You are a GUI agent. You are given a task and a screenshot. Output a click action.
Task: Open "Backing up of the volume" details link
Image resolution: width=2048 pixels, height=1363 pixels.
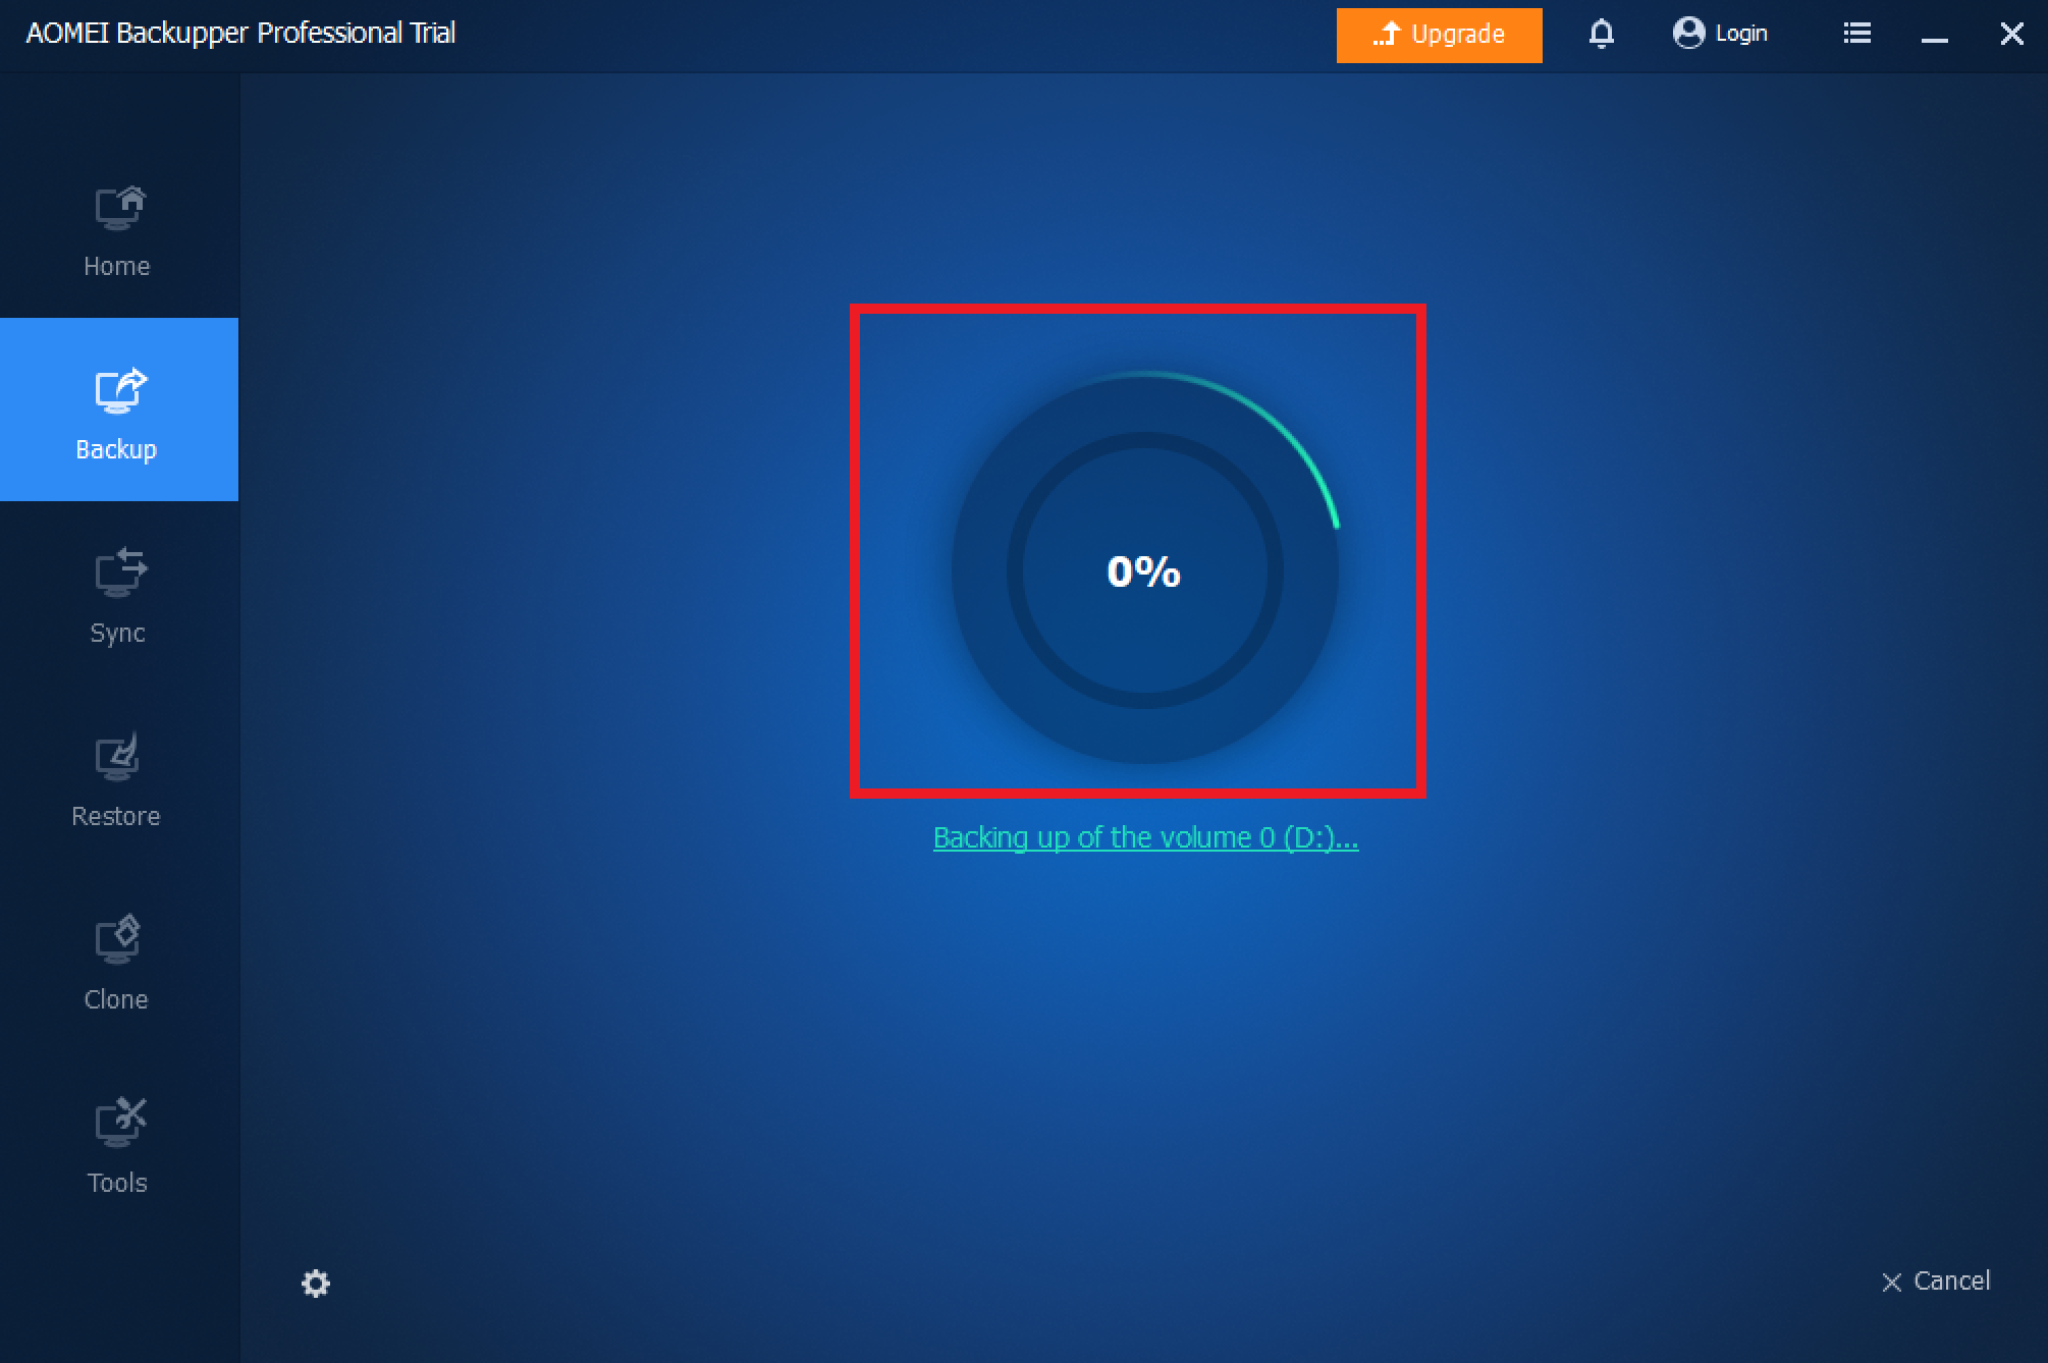pos(1145,838)
